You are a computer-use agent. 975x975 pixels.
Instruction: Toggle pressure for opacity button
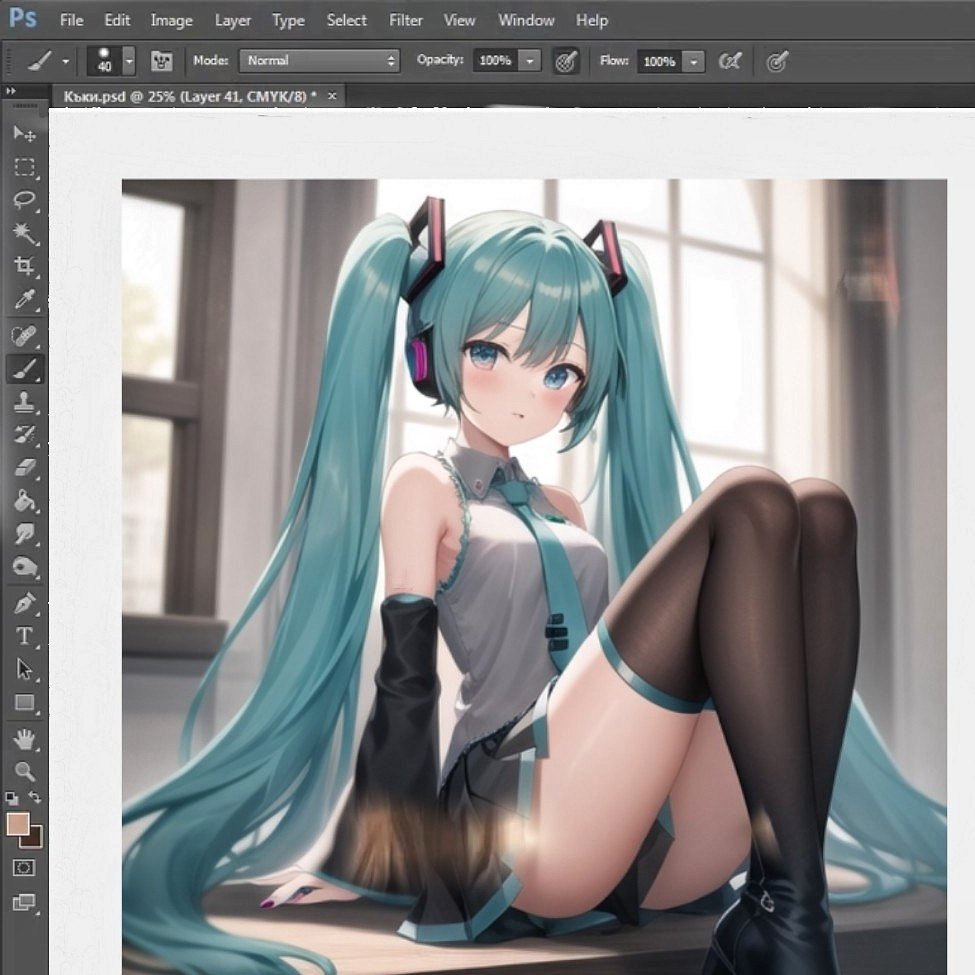coord(566,61)
